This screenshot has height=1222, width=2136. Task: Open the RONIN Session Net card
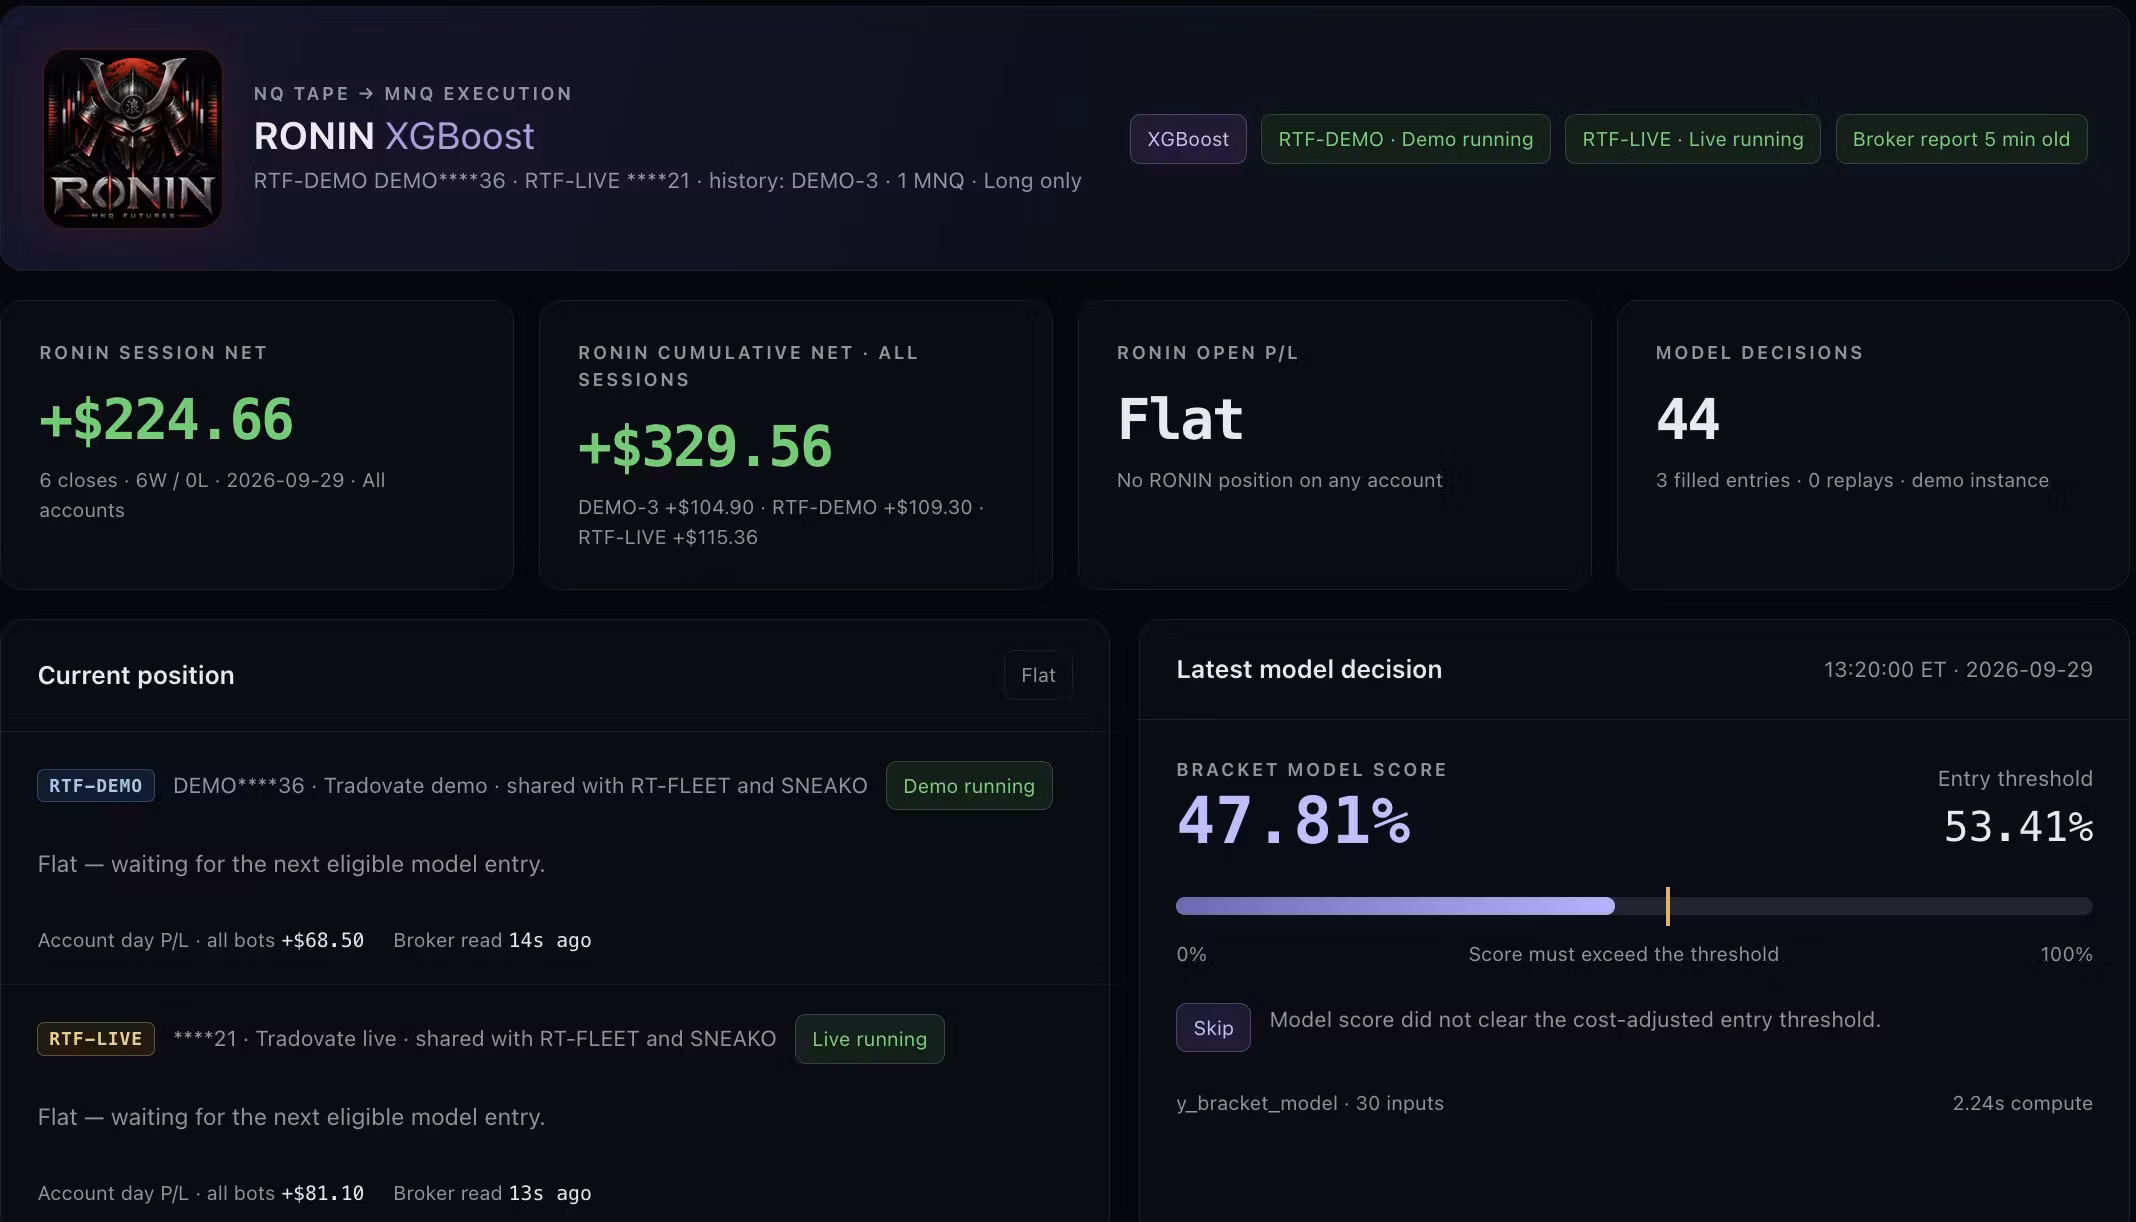point(257,444)
